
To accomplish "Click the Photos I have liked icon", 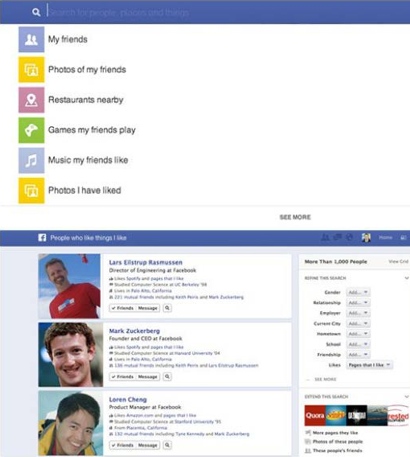I will [x=31, y=191].
